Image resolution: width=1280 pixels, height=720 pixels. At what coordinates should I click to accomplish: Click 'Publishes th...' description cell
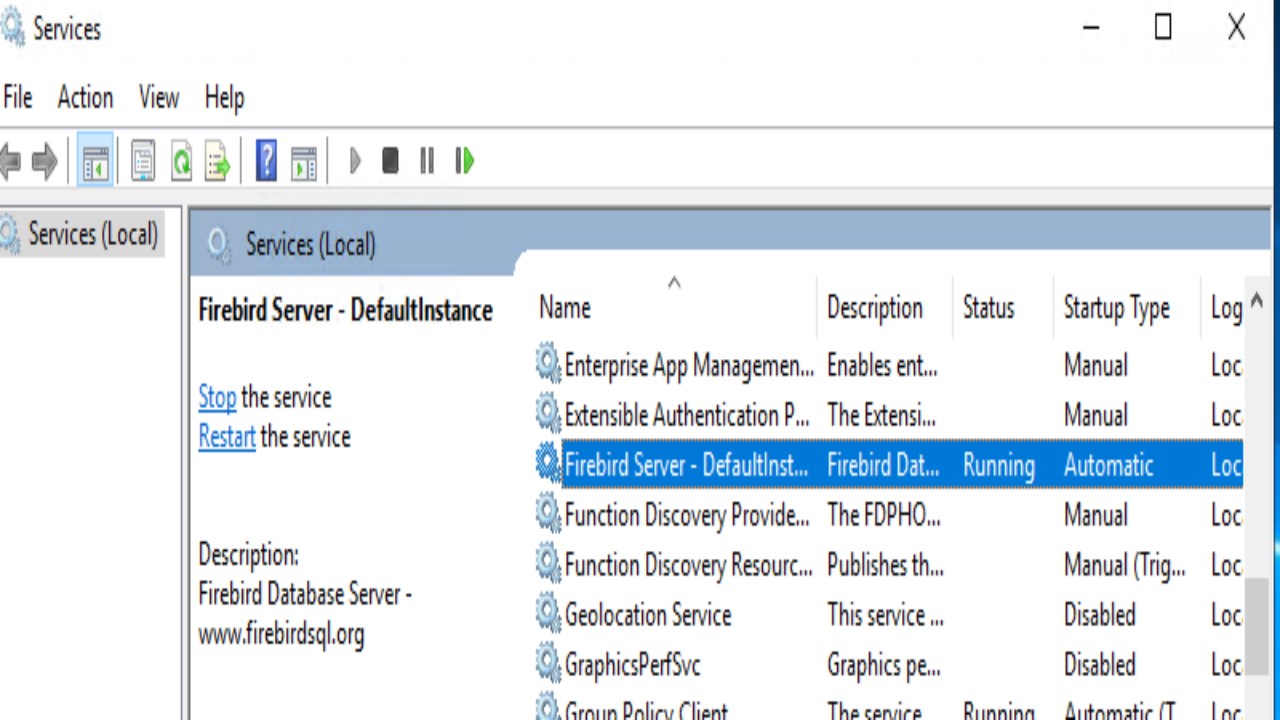point(885,565)
